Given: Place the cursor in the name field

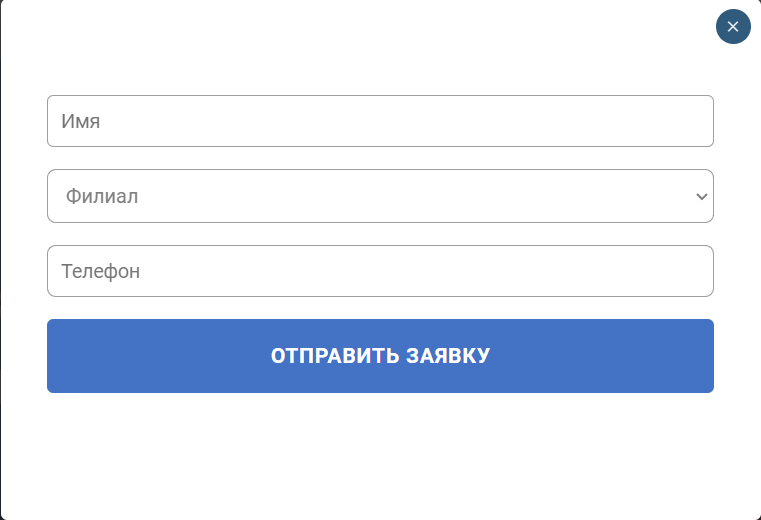Looking at the screenshot, I should coord(380,121).
